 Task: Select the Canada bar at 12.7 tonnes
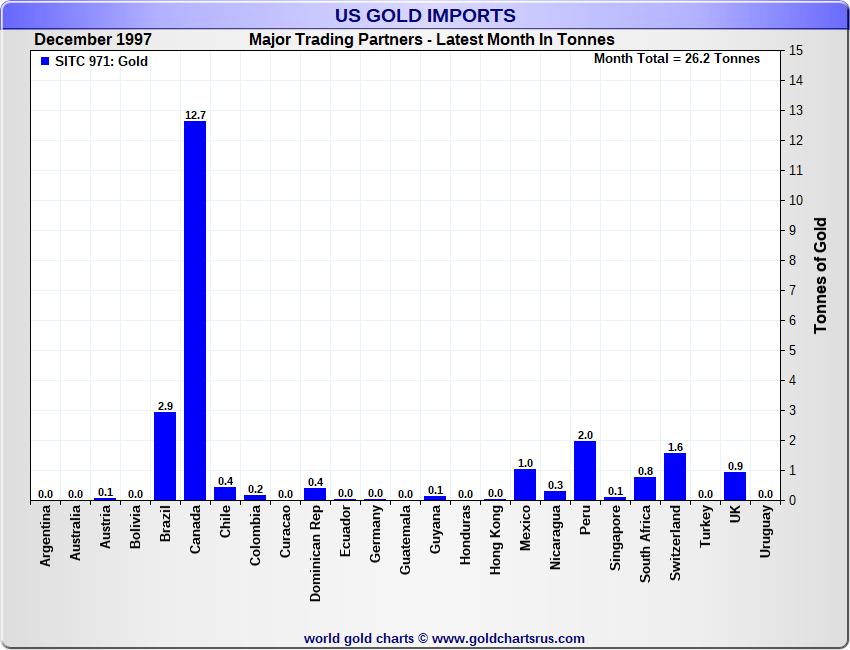(195, 310)
